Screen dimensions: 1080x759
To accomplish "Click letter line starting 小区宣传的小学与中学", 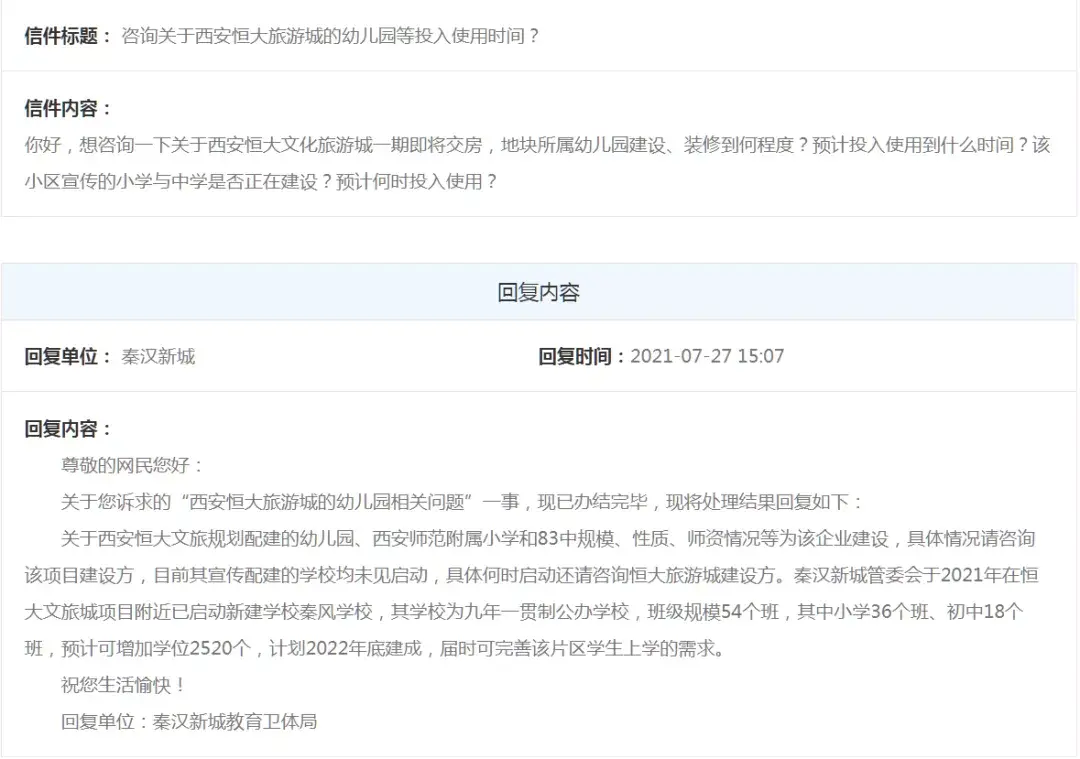I will [260, 181].
